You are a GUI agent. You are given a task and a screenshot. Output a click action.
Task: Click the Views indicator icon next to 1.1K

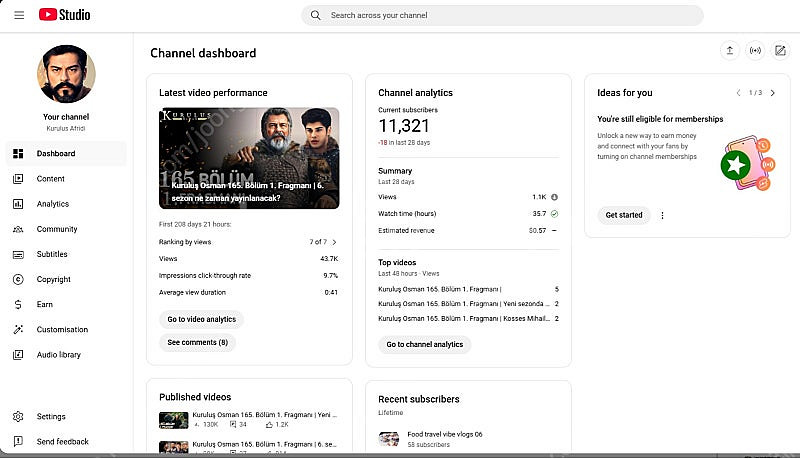(x=555, y=197)
